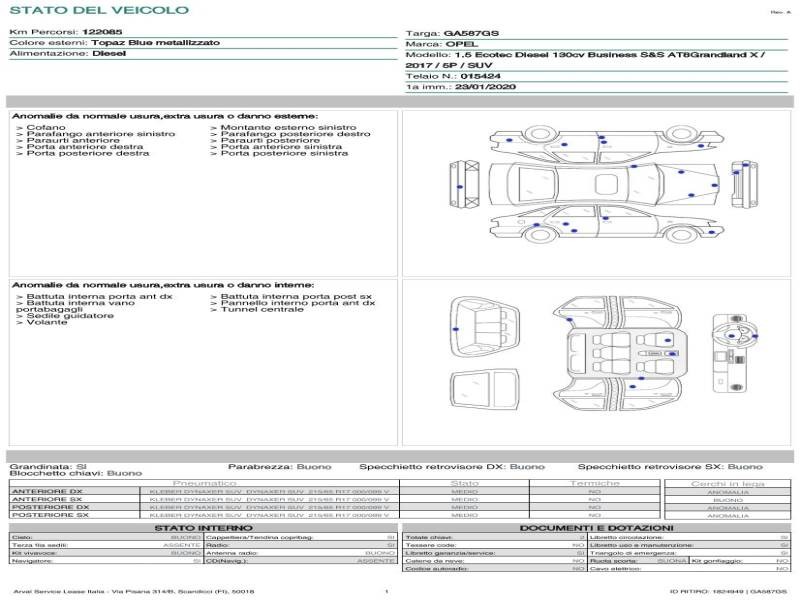Click the Targa value GA587GS
Screen dimensions: 800x600
click(471, 33)
